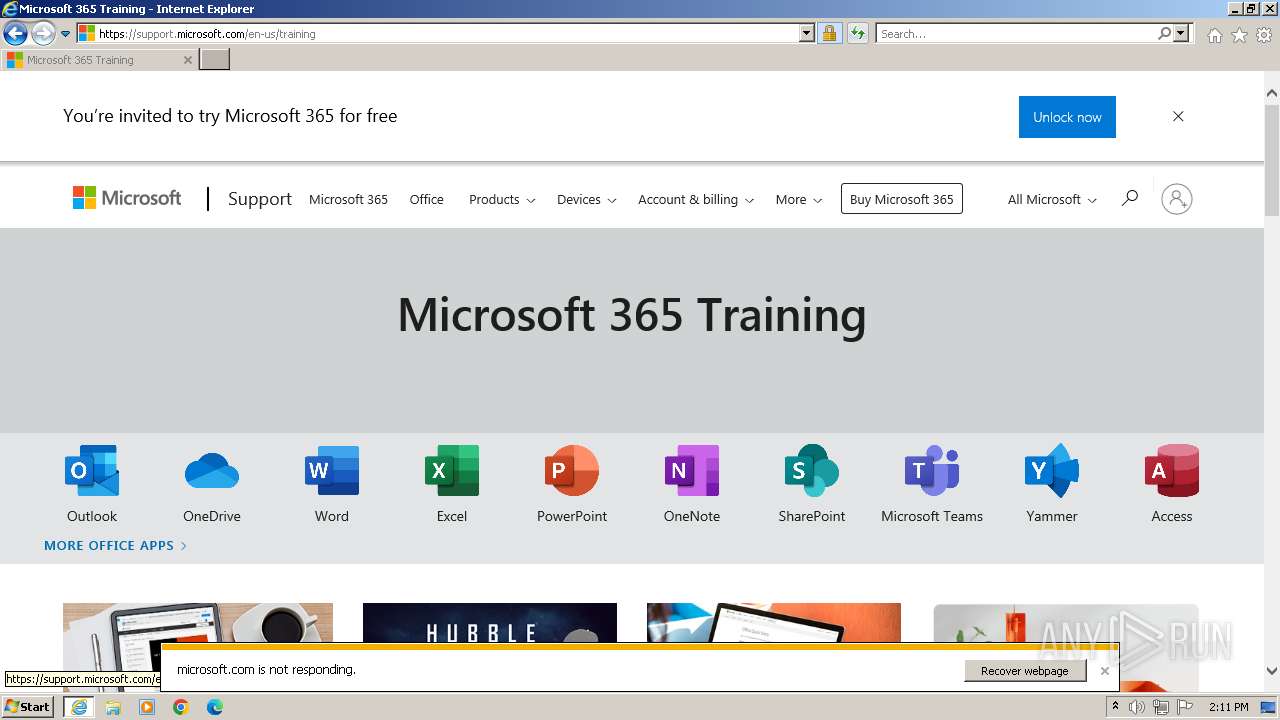Dismiss the Microsoft 365 free trial banner
1280x720 pixels.
[1178, 116]
